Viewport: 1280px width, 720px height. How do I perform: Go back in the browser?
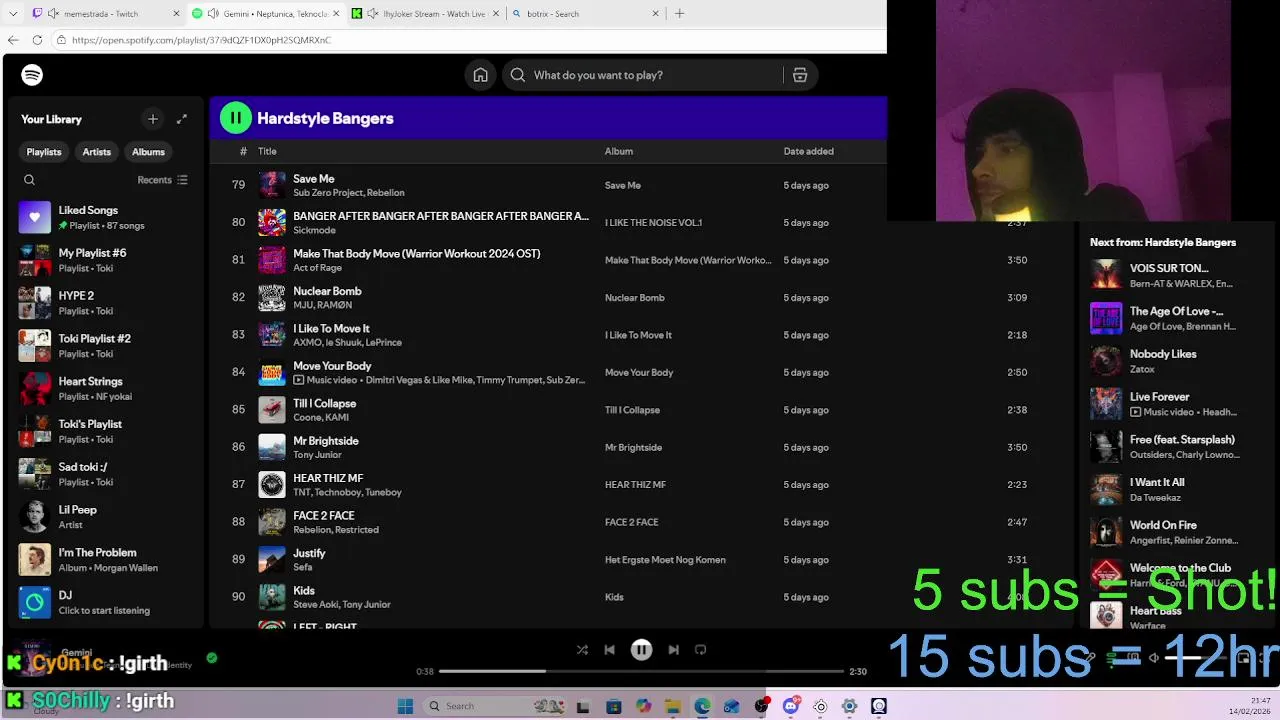[13, 40]
